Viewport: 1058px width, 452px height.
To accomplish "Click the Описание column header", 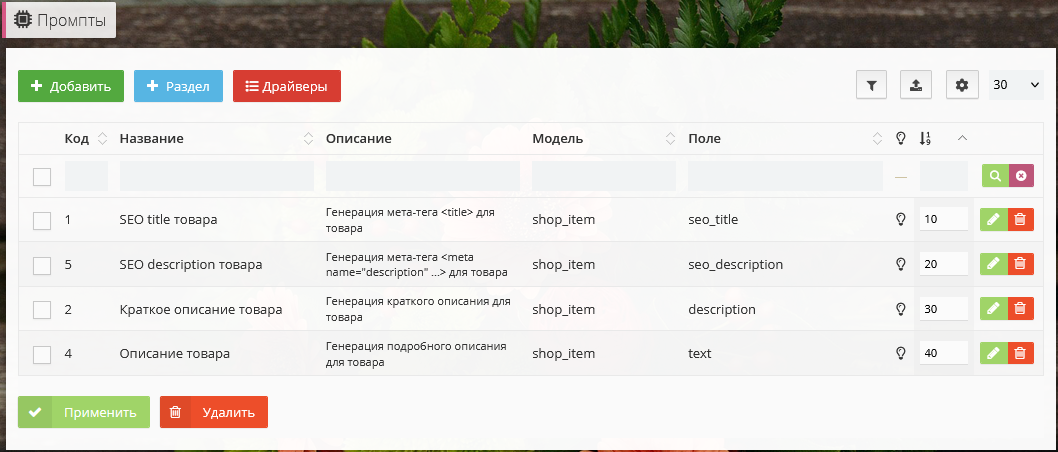I will [x=359, y=138].
